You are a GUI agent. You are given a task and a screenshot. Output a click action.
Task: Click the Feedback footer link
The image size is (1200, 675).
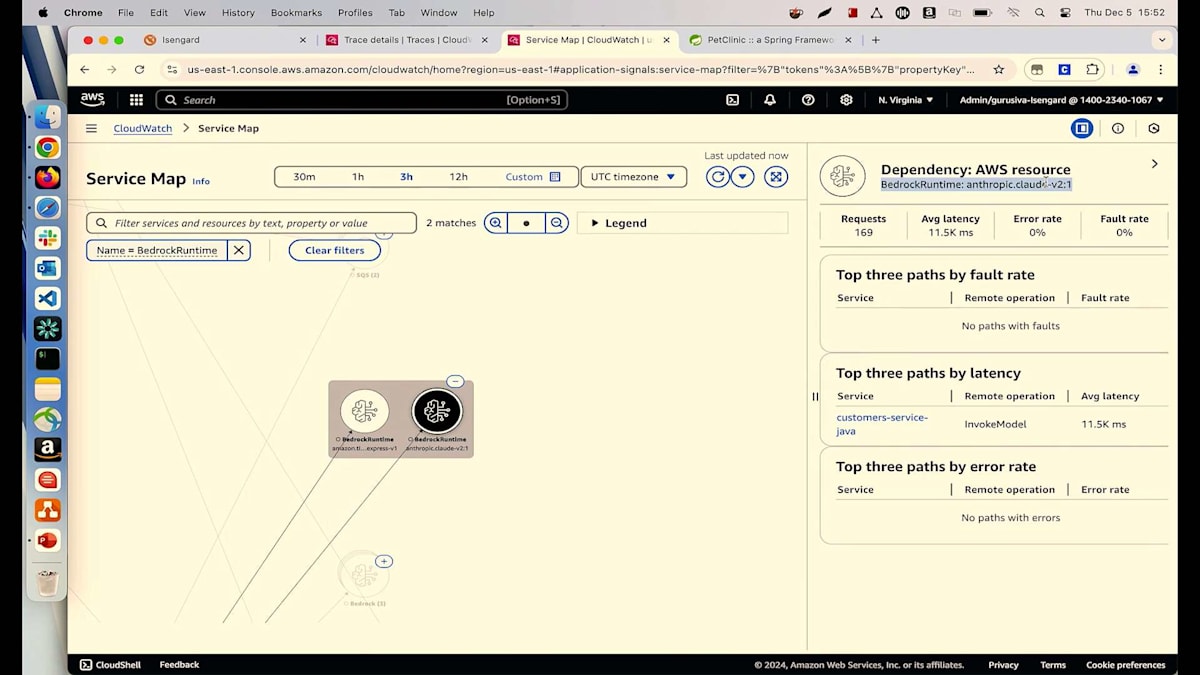click(179, 664)
